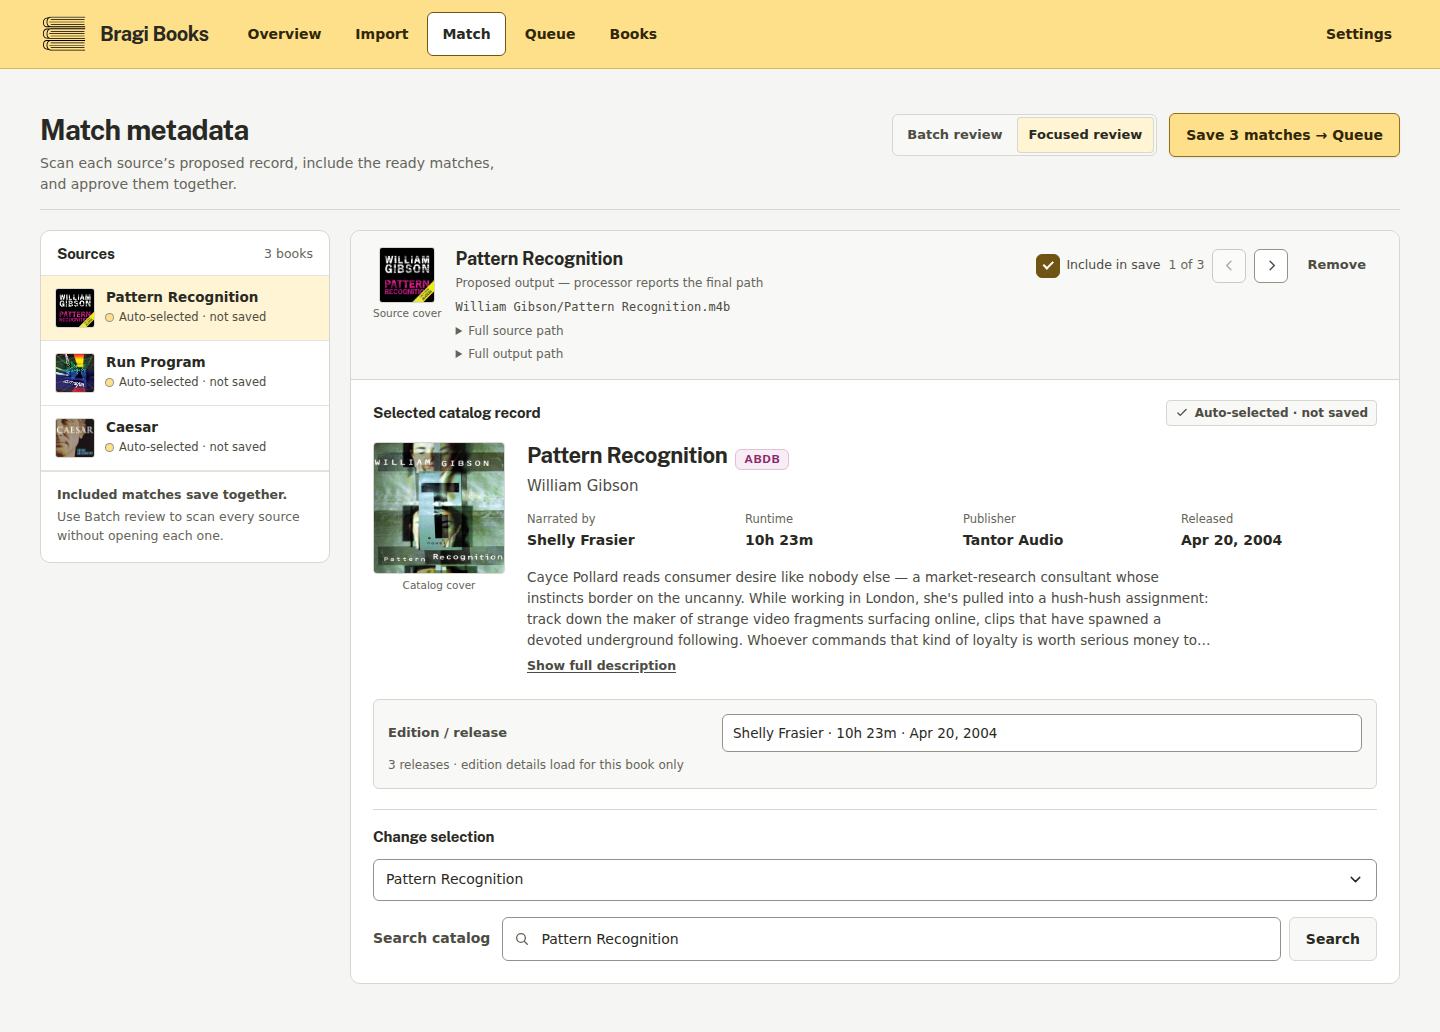Open the Books tab
Image resolution: width=1440 pixels, height=1032 pixels.
tap(633, 34)
